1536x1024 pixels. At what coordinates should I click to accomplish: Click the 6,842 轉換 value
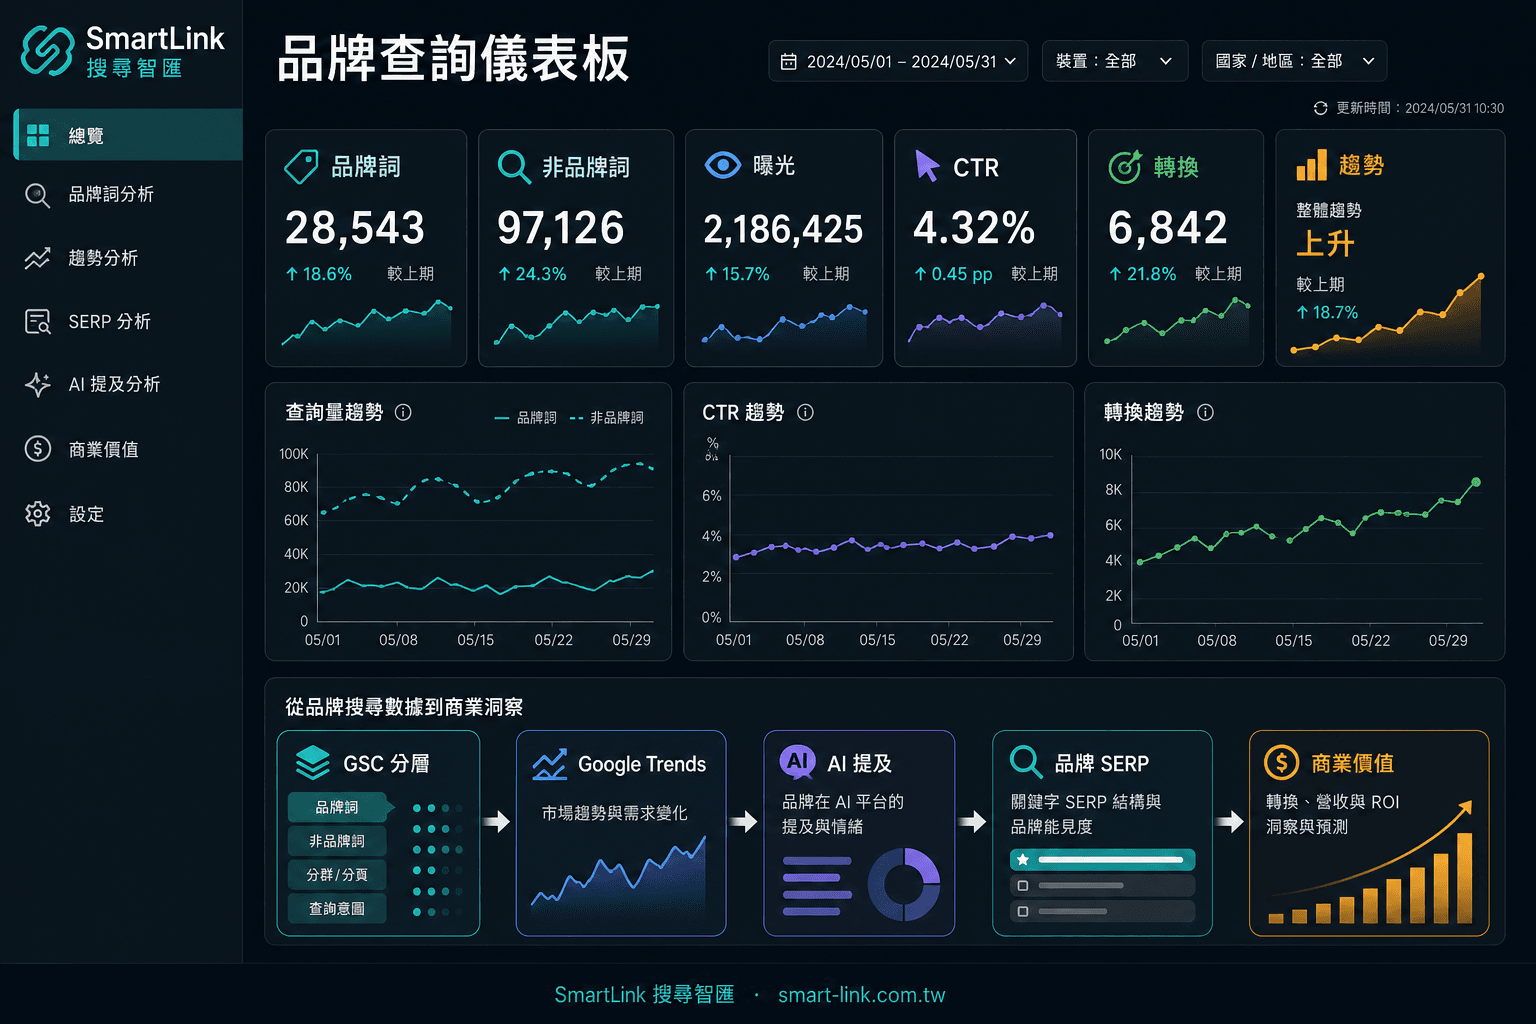coord(1168,228)
